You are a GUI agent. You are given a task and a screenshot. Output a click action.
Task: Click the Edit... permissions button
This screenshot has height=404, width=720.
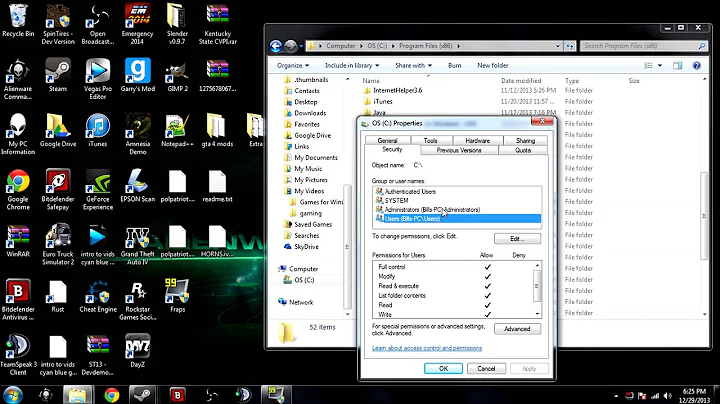[516, 239]
